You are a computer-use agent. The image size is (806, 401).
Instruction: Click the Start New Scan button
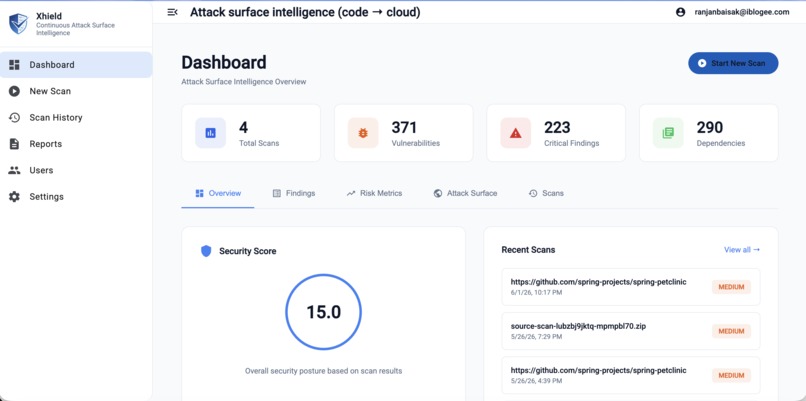tap(733, 63)
